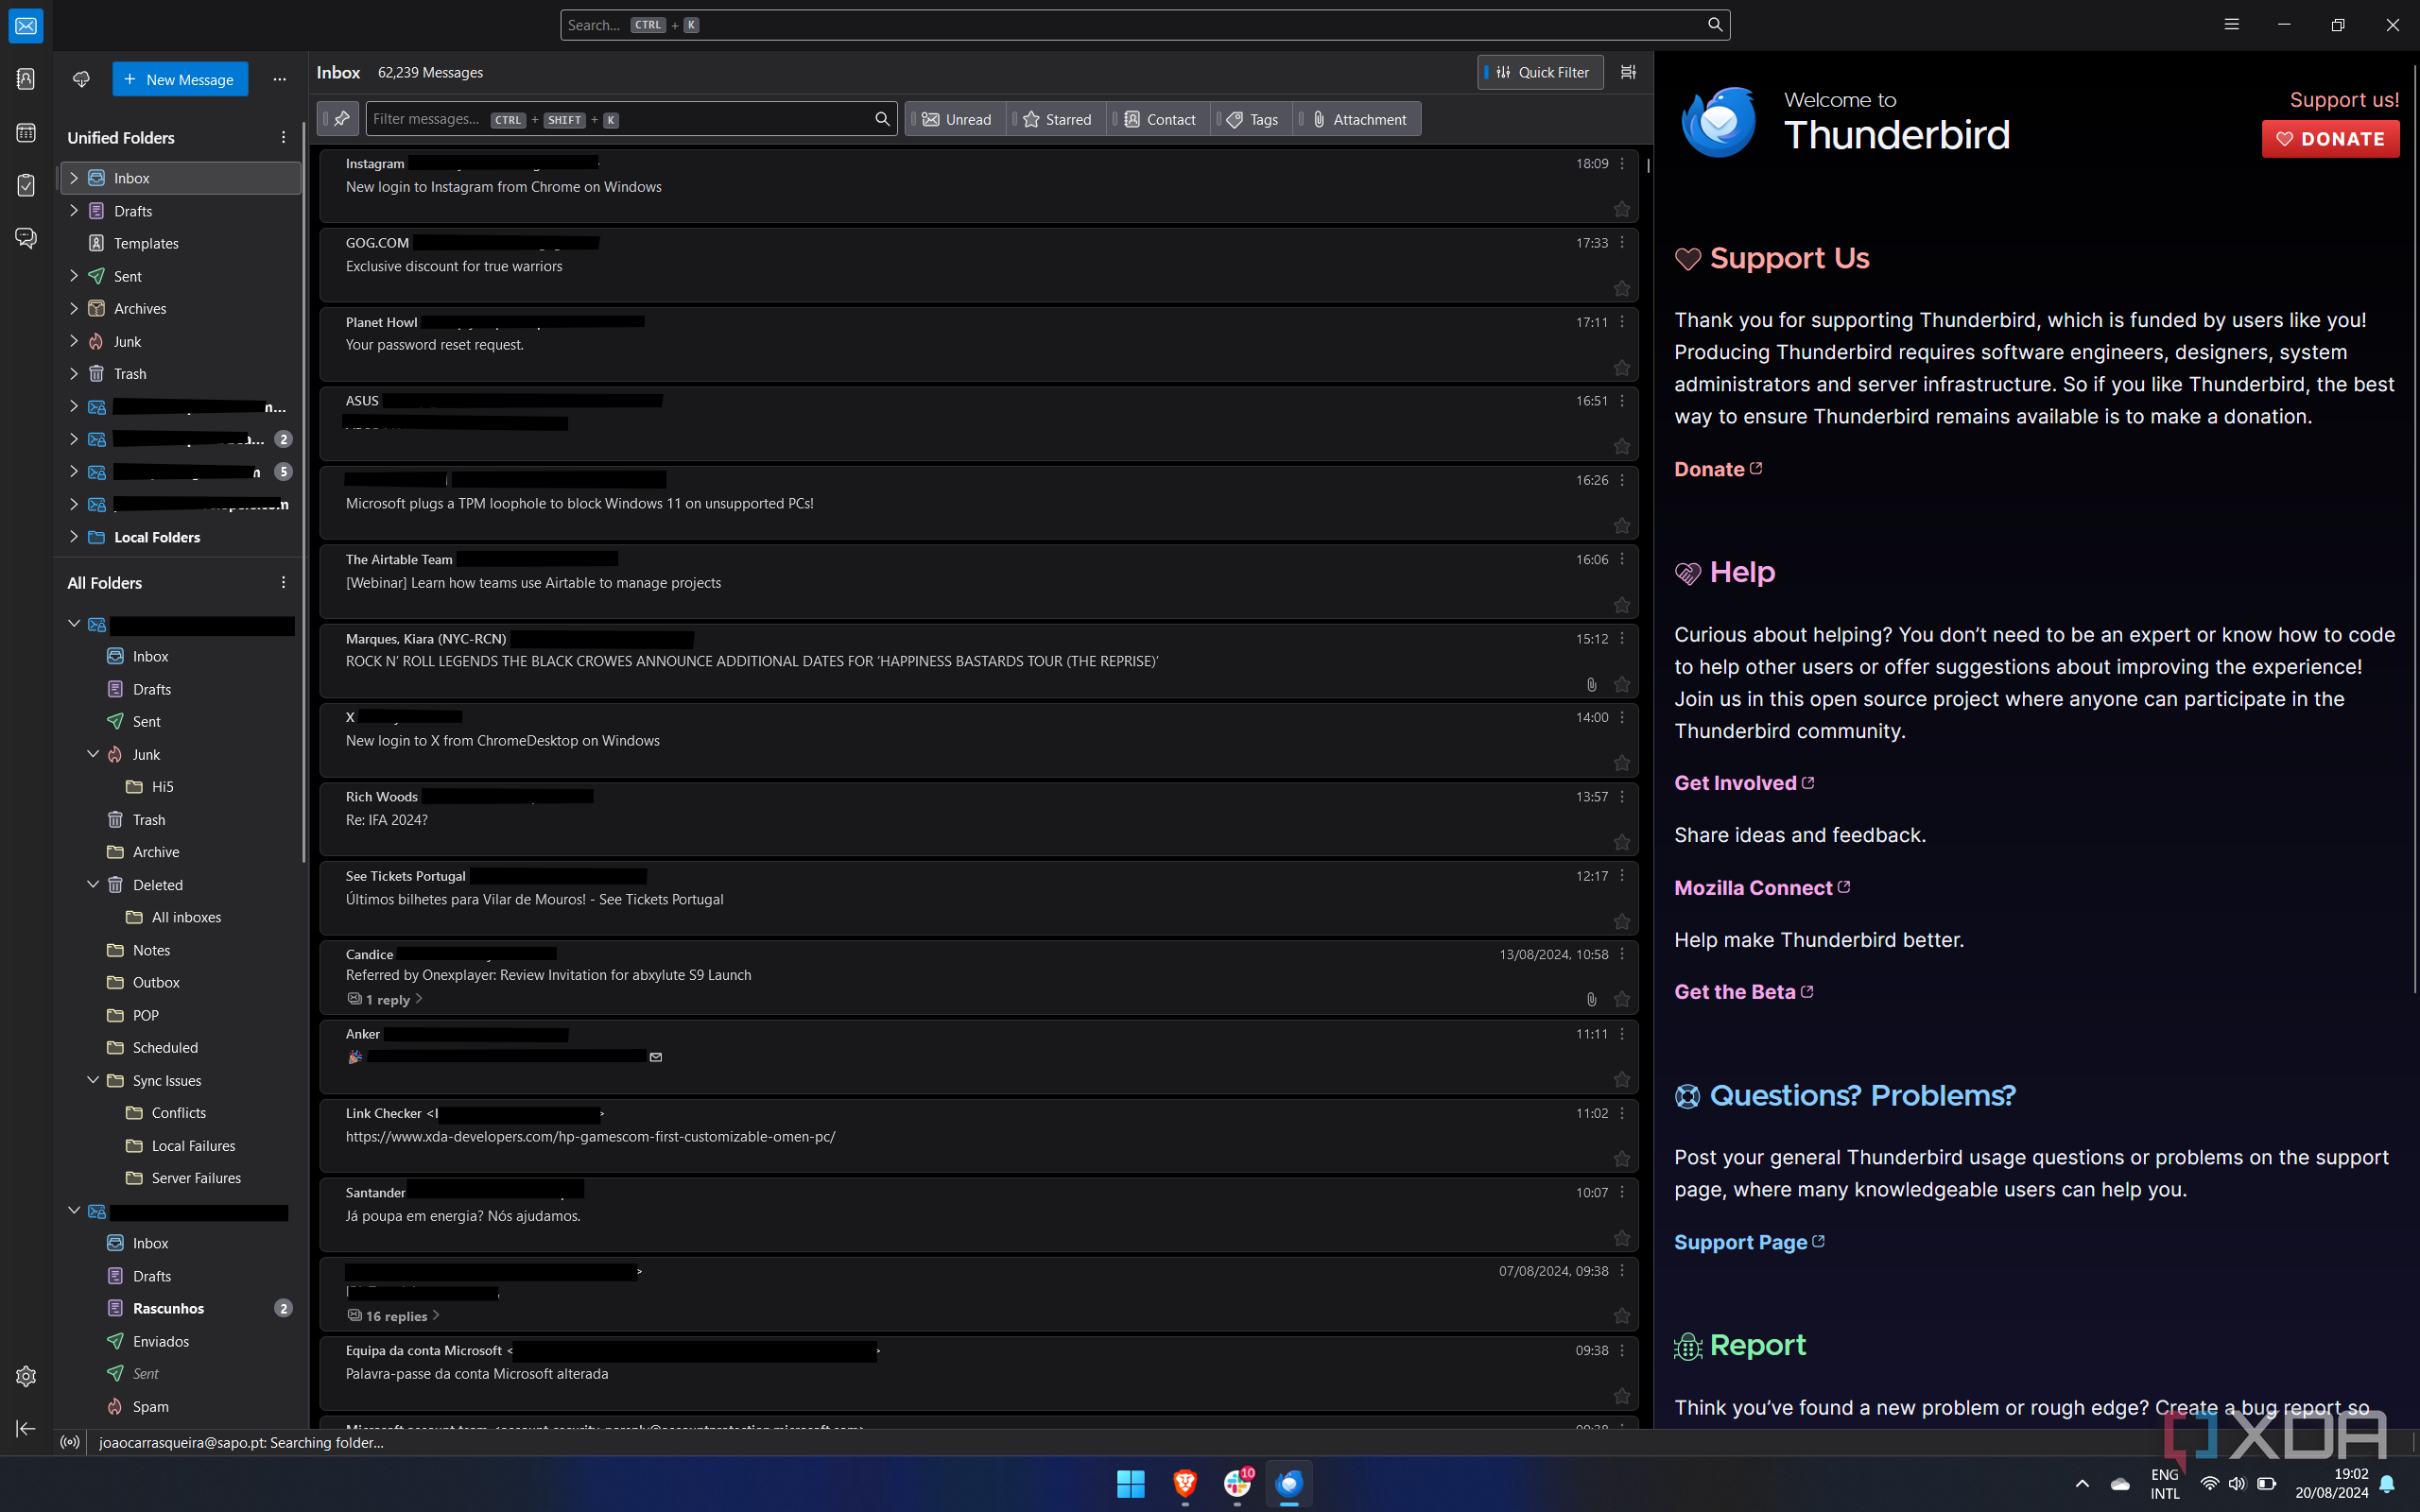Expand Local Folders
The height and width of the screenshot is (1512, 2420).
[x=74, y=537]
